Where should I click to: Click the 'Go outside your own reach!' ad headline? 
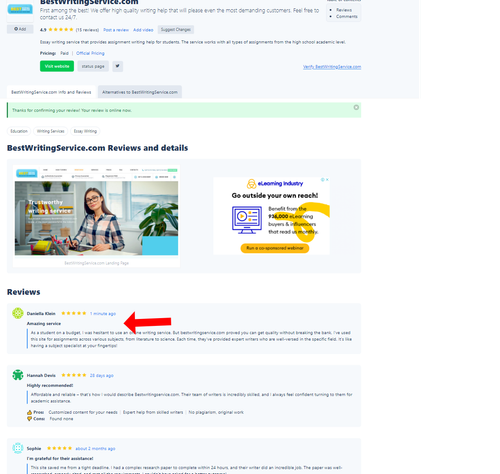pos(275,196)
